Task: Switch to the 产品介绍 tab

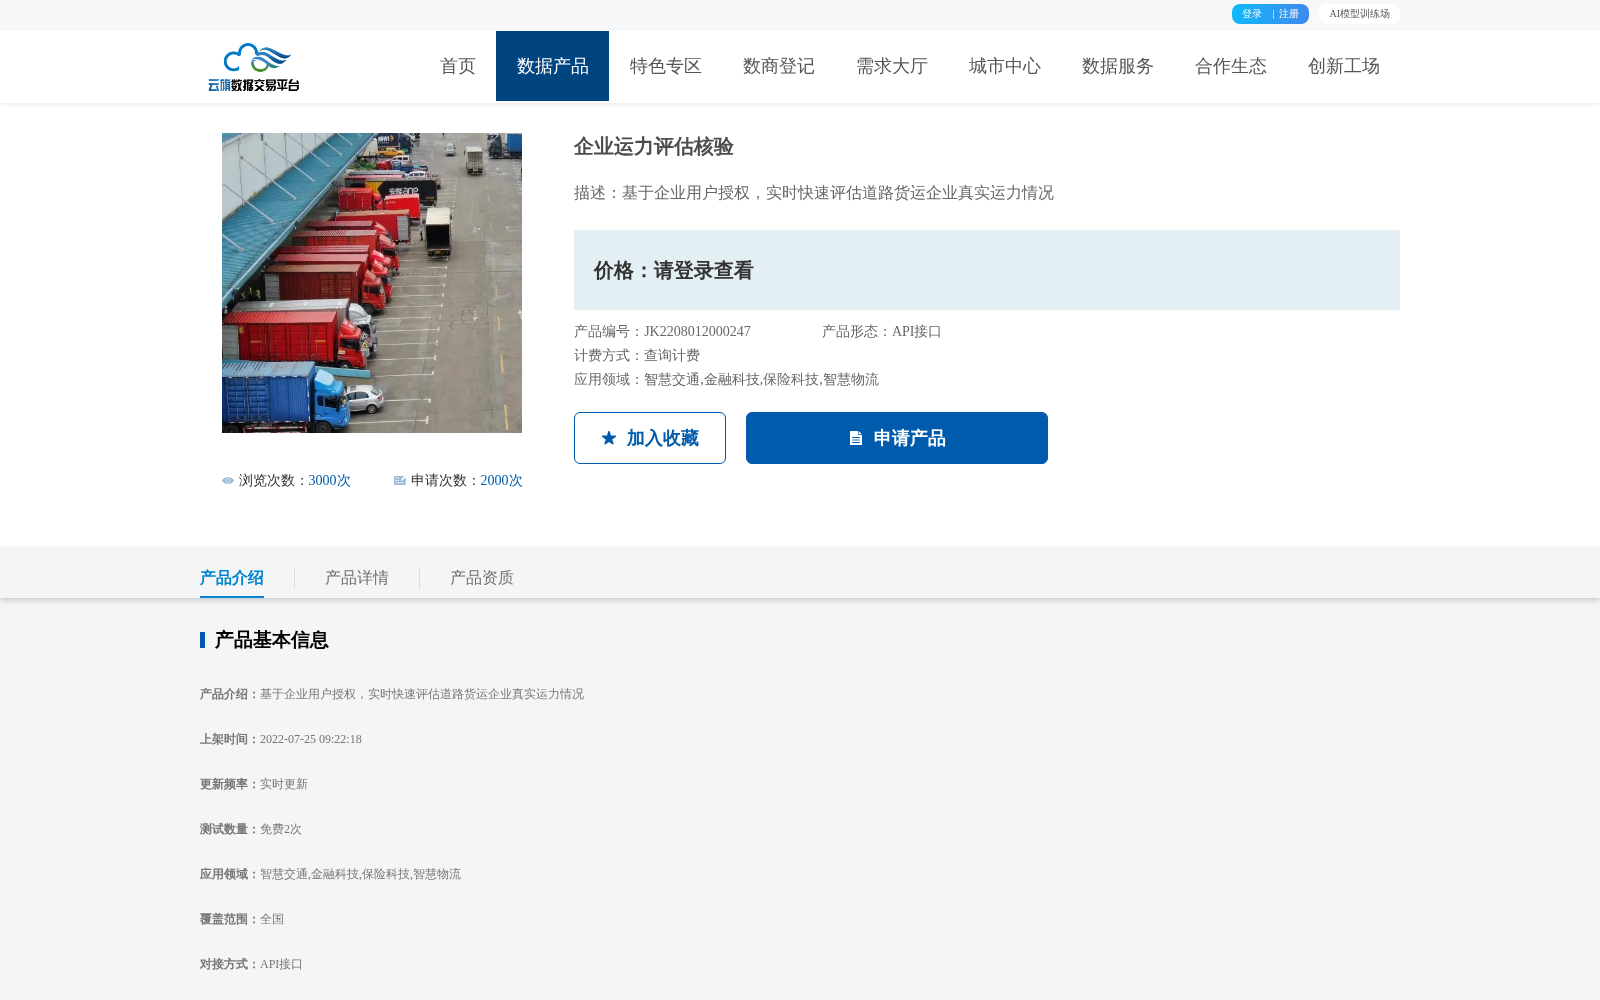Action: (232, 578)
